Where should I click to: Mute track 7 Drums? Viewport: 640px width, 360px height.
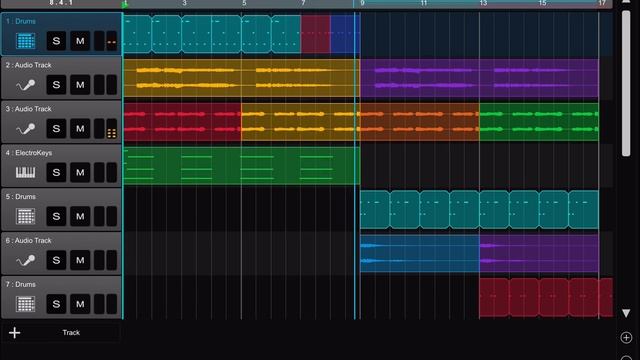coord(80,304)
